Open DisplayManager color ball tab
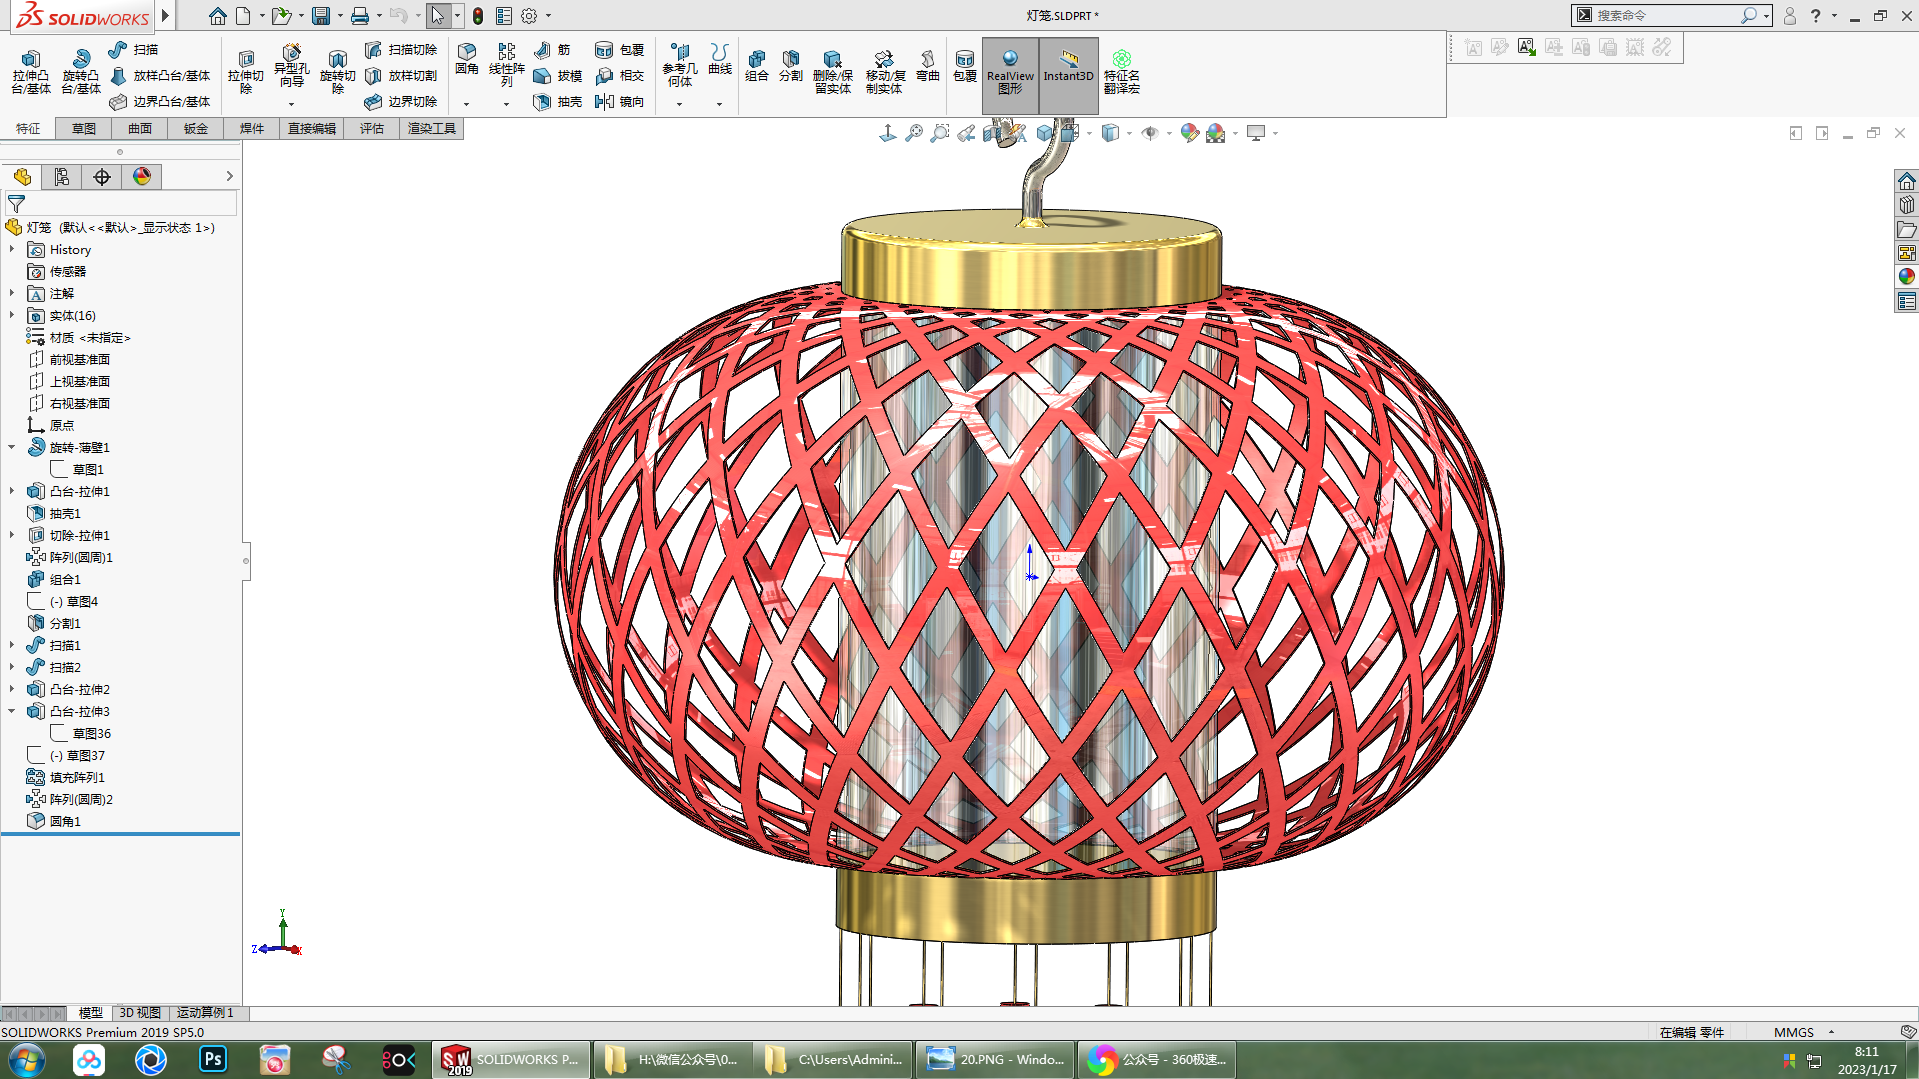The width and height of the screenshot is (1919, 1079). pyautogui.click(x=142, y=176)
